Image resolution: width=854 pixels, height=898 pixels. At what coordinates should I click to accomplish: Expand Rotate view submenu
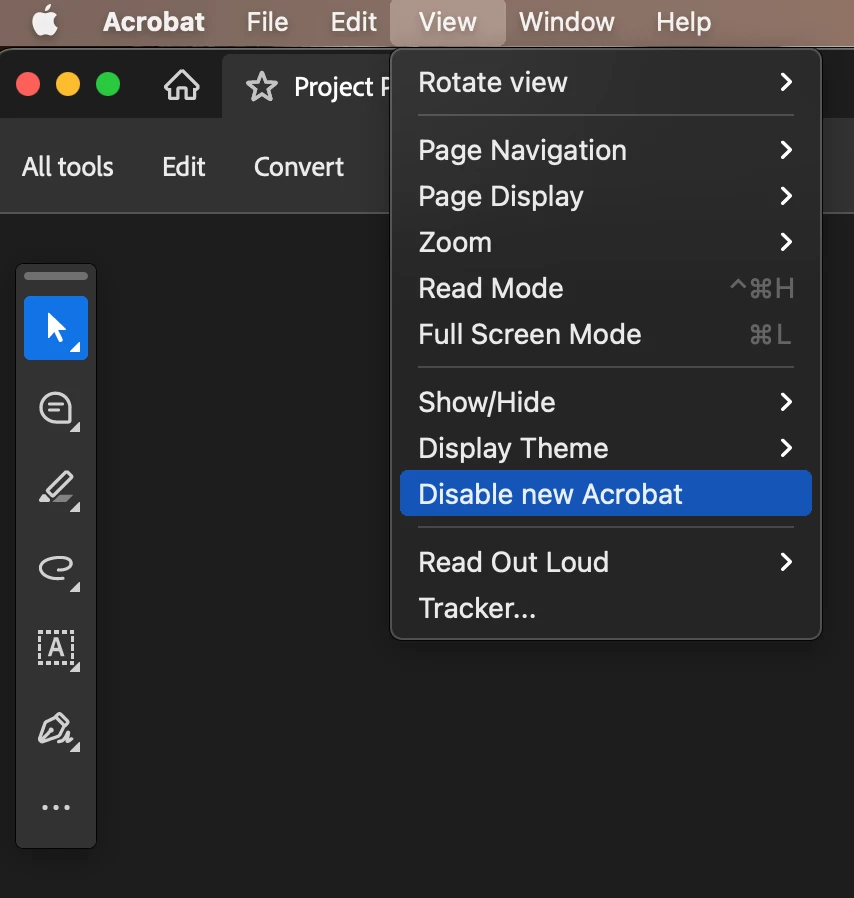(x=605, y=82)
